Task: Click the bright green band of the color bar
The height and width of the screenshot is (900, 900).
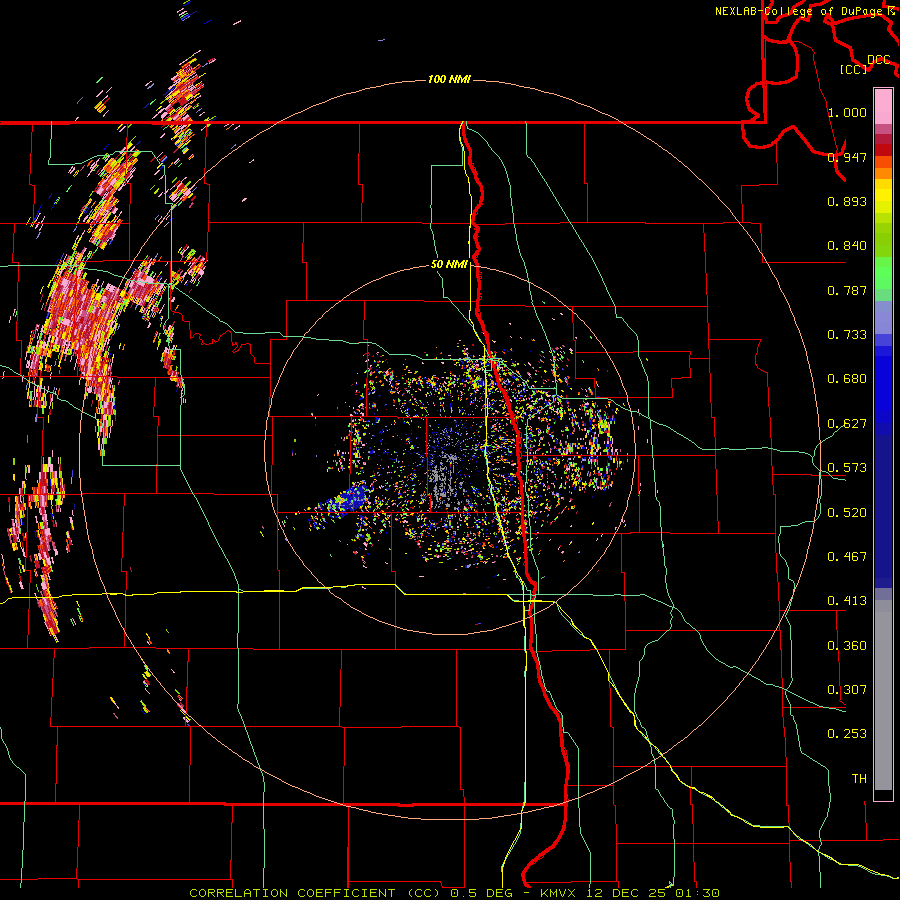Action: [883, 273]
